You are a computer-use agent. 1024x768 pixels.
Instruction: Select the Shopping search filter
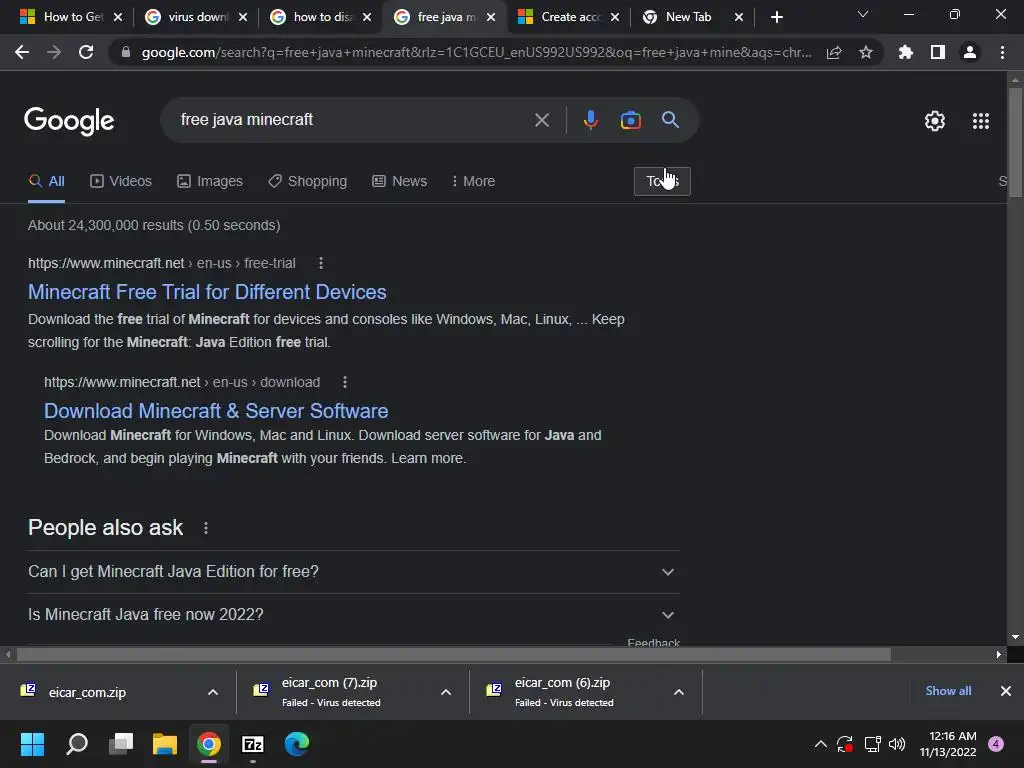pos(308,181)
